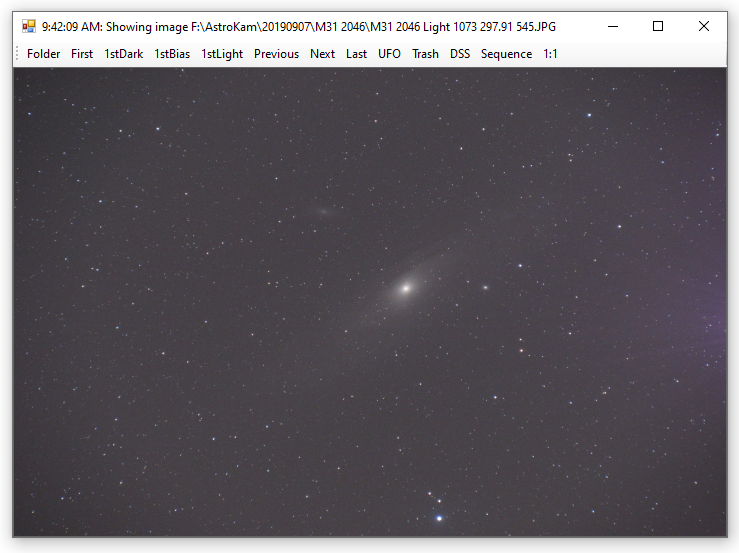Image resolution: width=739 pixels, height=553 pixels.
Task: Mark the image as UFO
Action: pyautogui.click(x=389, y=54)
